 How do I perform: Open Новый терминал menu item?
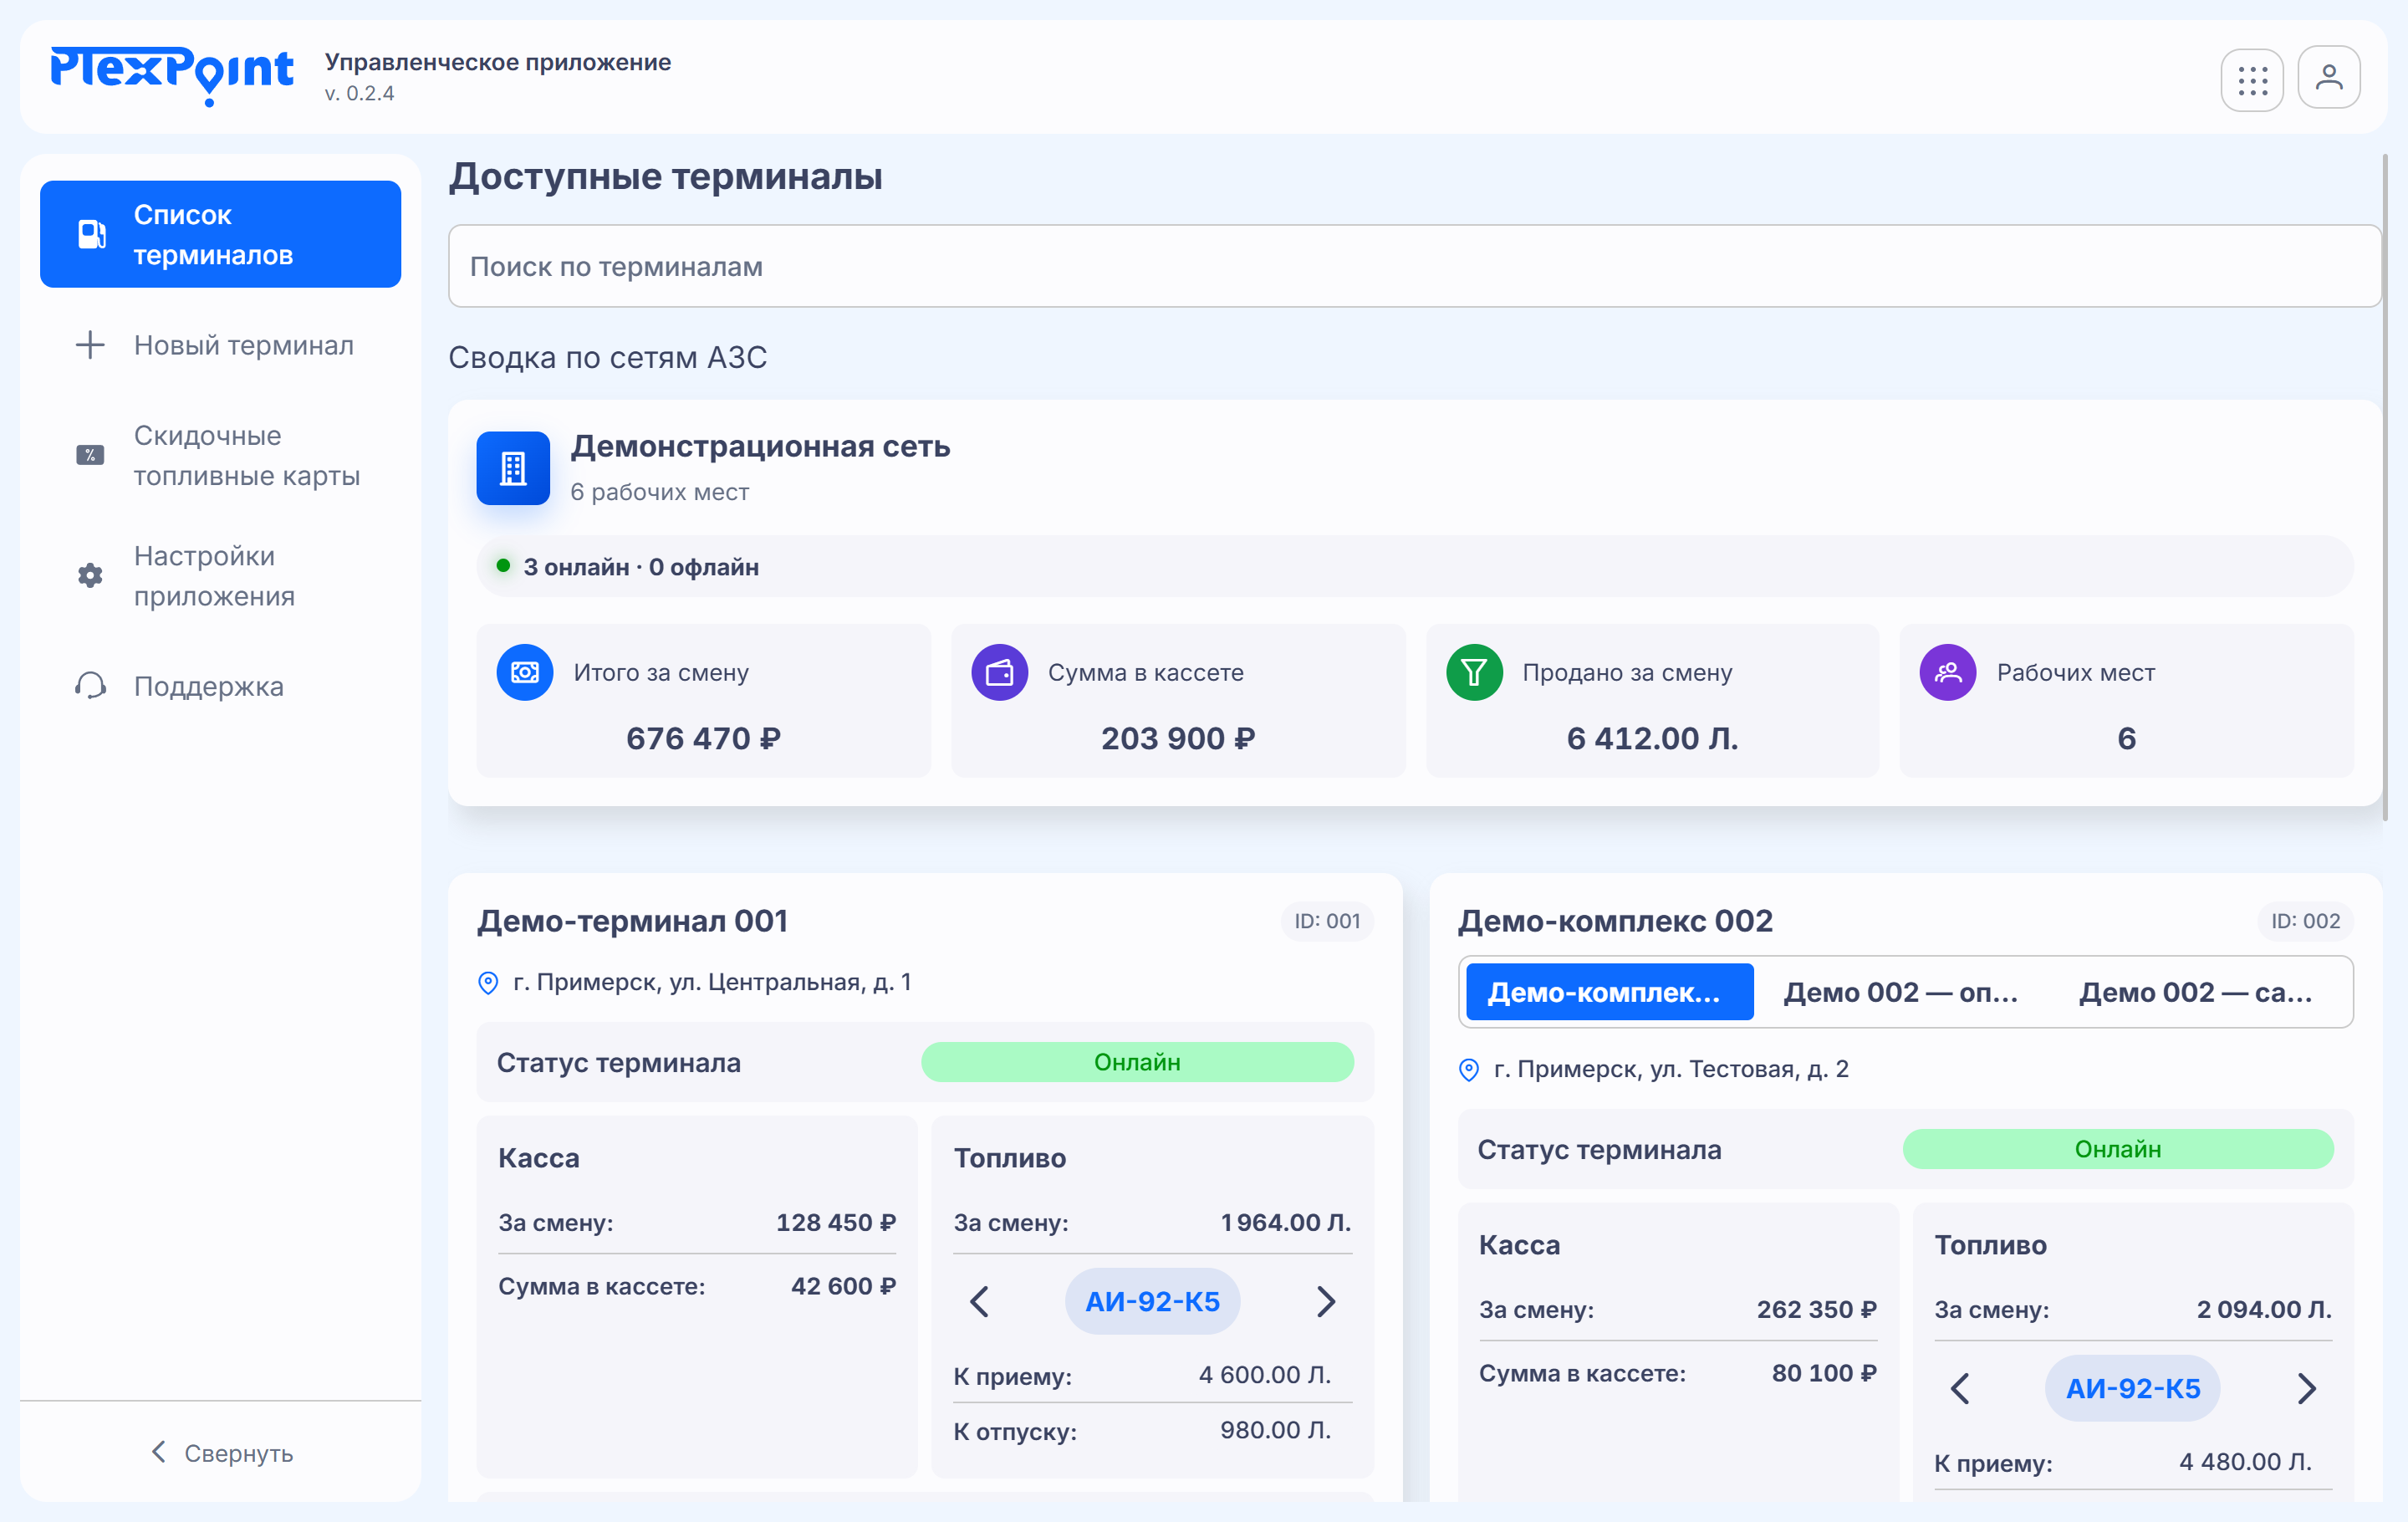[221, 345]
